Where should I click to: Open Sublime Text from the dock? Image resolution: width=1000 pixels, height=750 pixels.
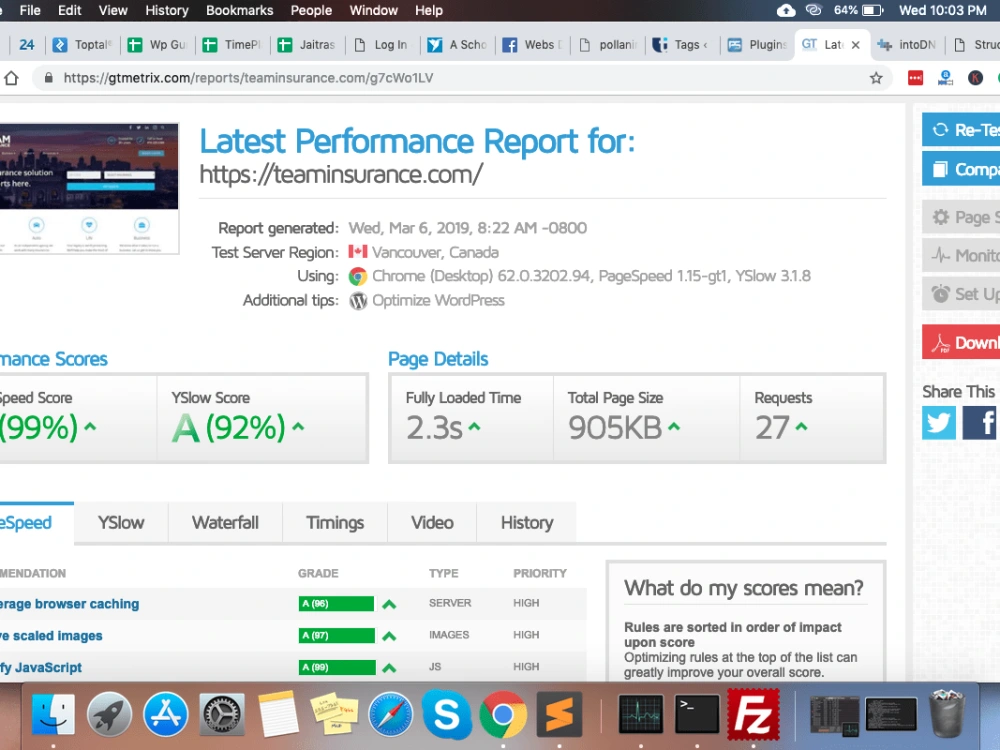pyautogui.click(x=559, y=714)
